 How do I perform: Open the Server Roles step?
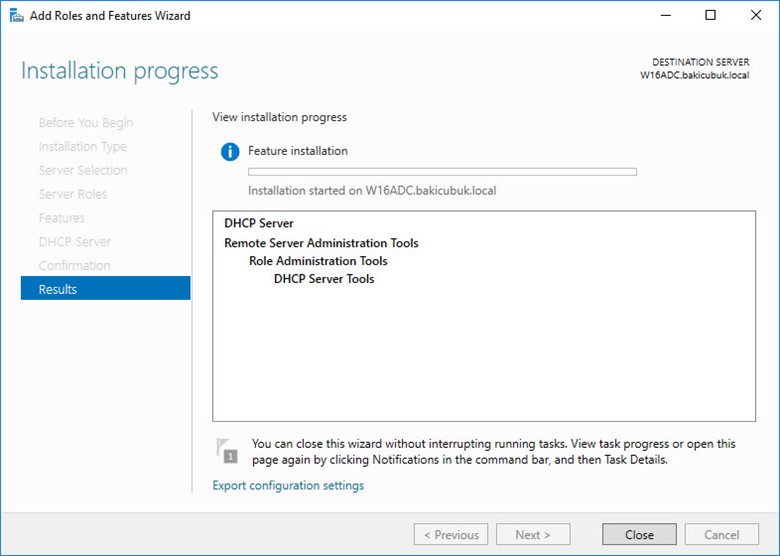[x=72, y=194]
